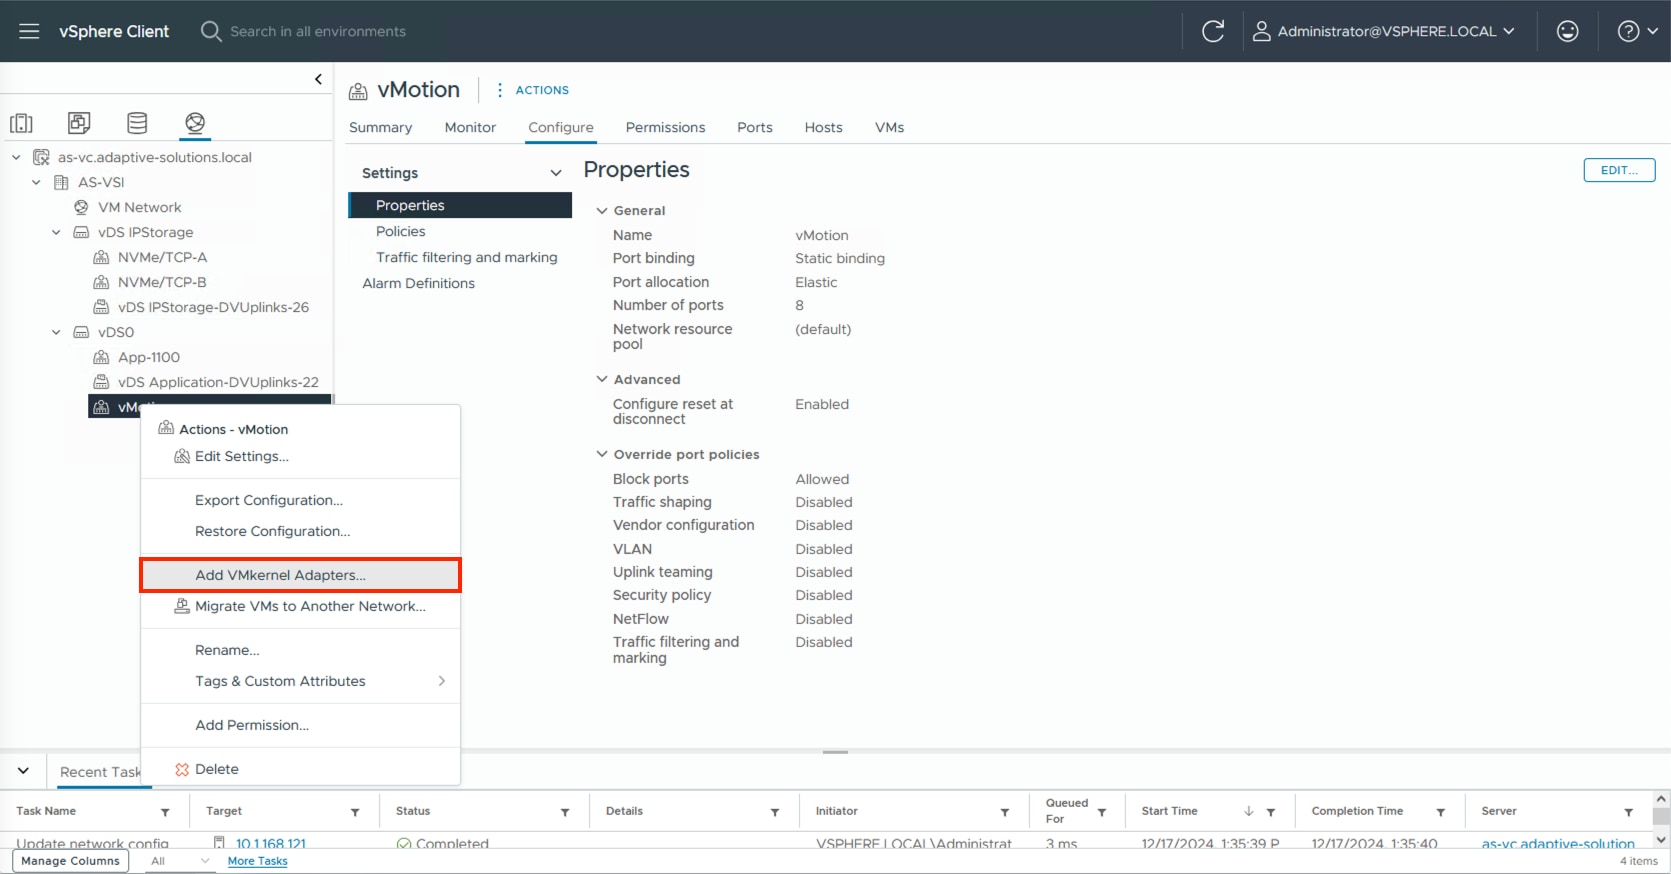1671x874 pixels.
Task: Click the EDIT properties button
Action: (1619, 170)
